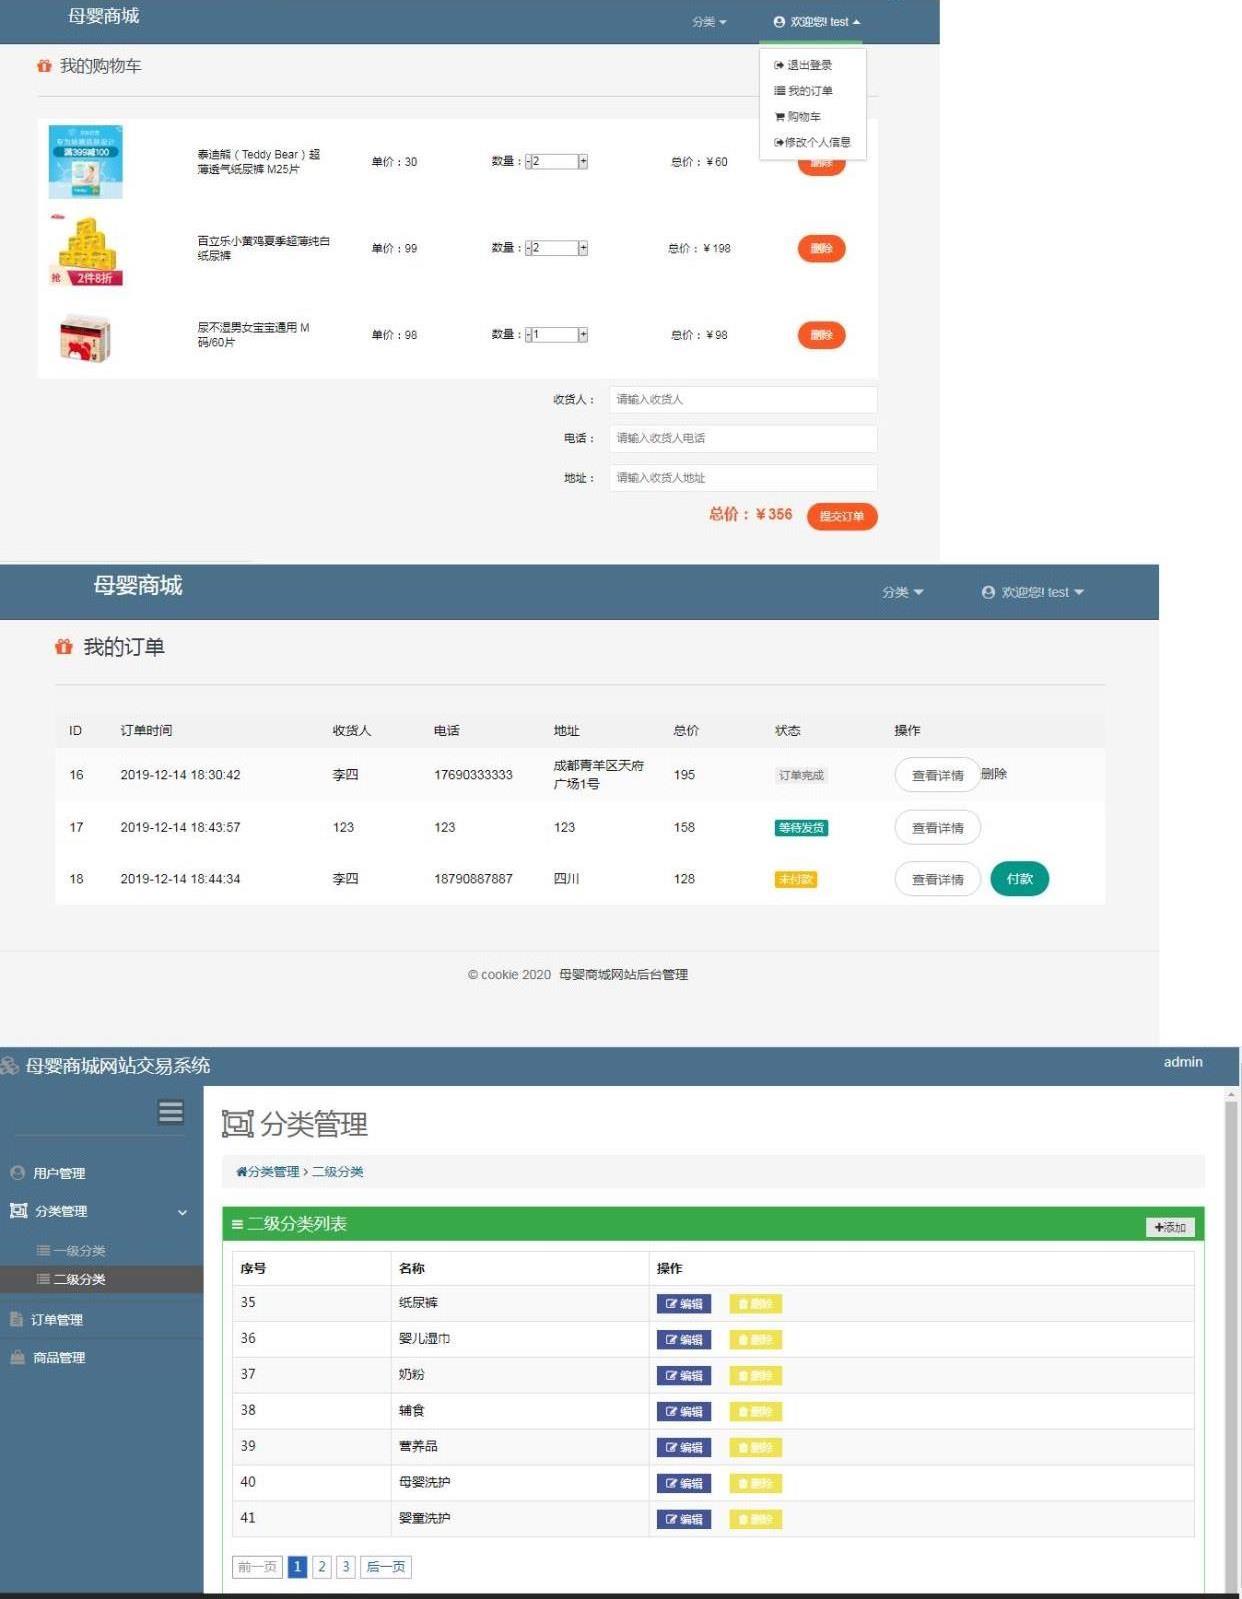This screenshot has height=1599, width=1242.
Task: Open the 欢迎您! test user dropdown in orders page
Action: tap(1033, 592)
